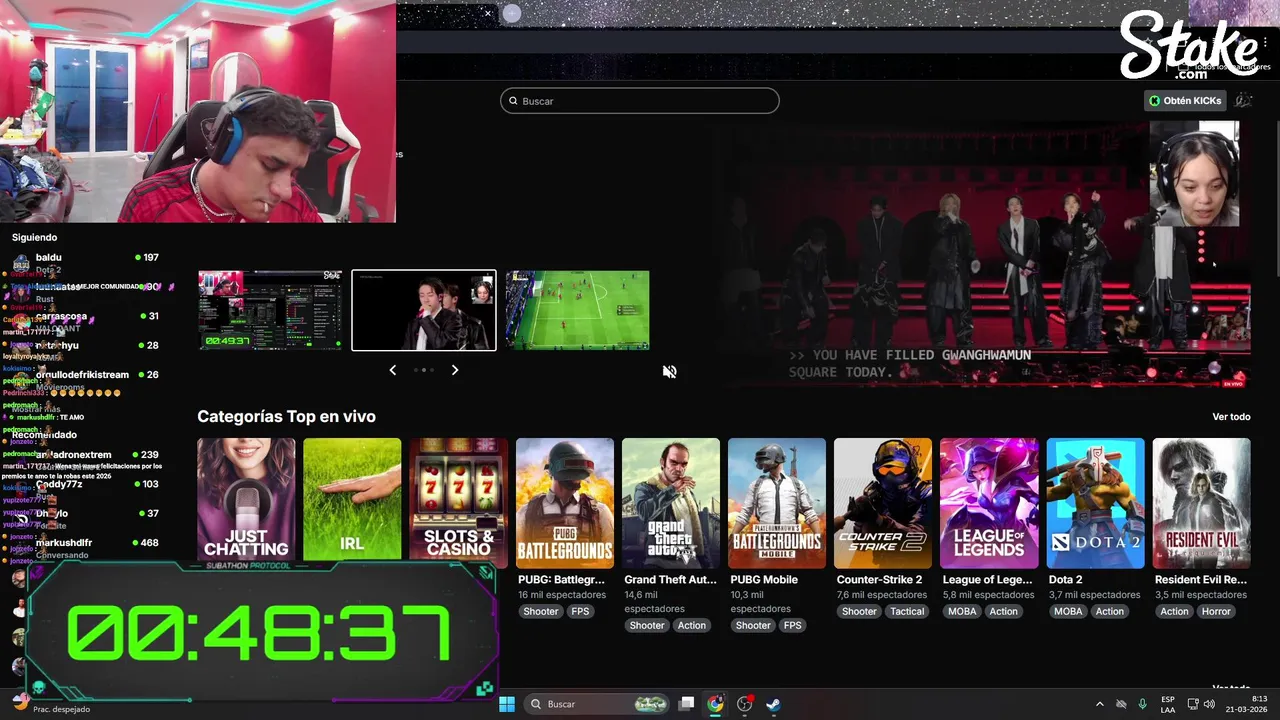Go to next featured stream with right arrow
The height and width of the screenshot is (720, 1280).
click(455, 370)
